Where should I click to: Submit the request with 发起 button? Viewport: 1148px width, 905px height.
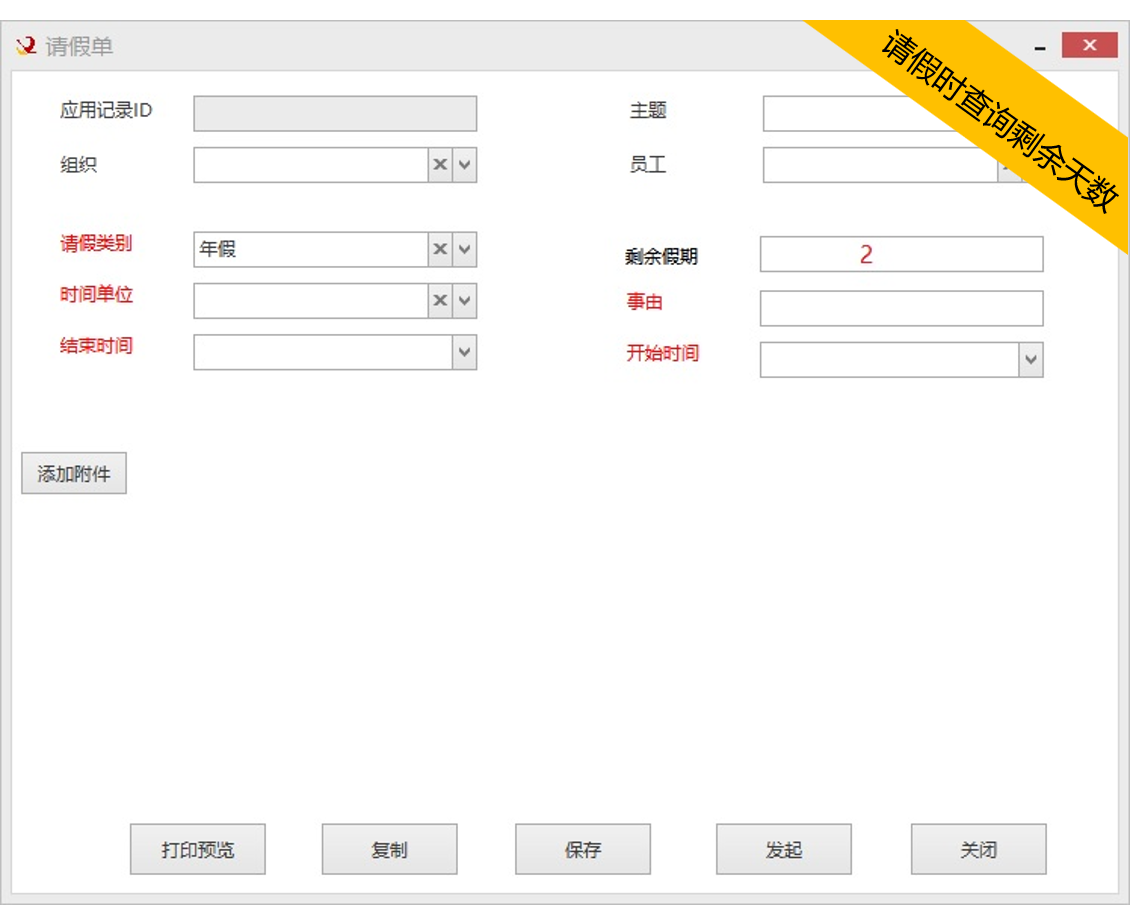click(783, 850)
